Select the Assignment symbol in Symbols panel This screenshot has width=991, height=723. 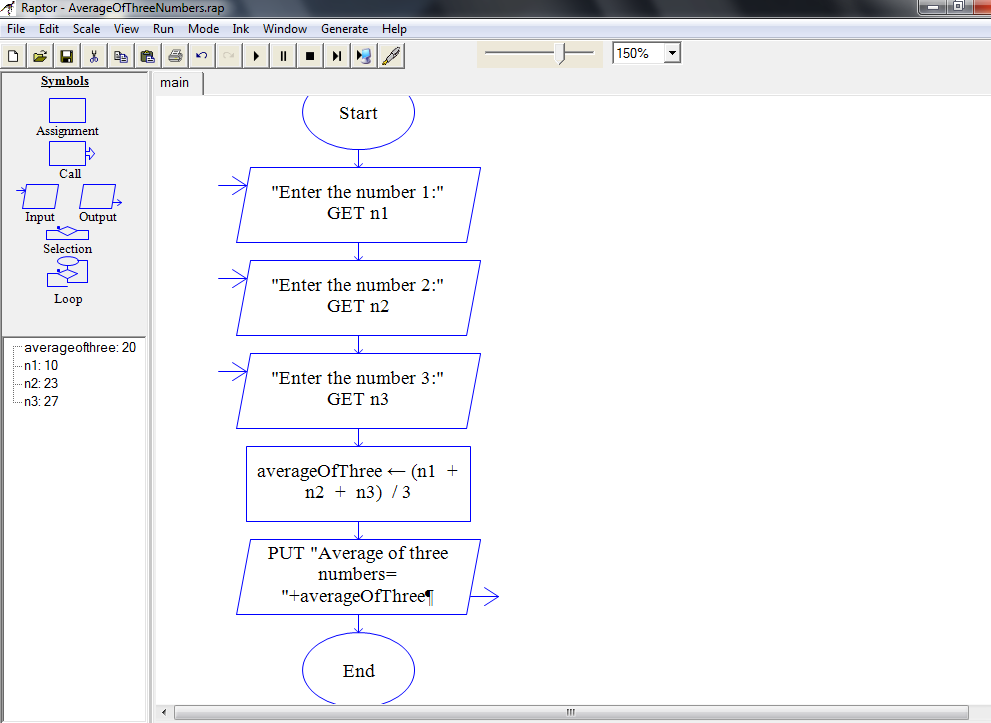click(67, 108)
